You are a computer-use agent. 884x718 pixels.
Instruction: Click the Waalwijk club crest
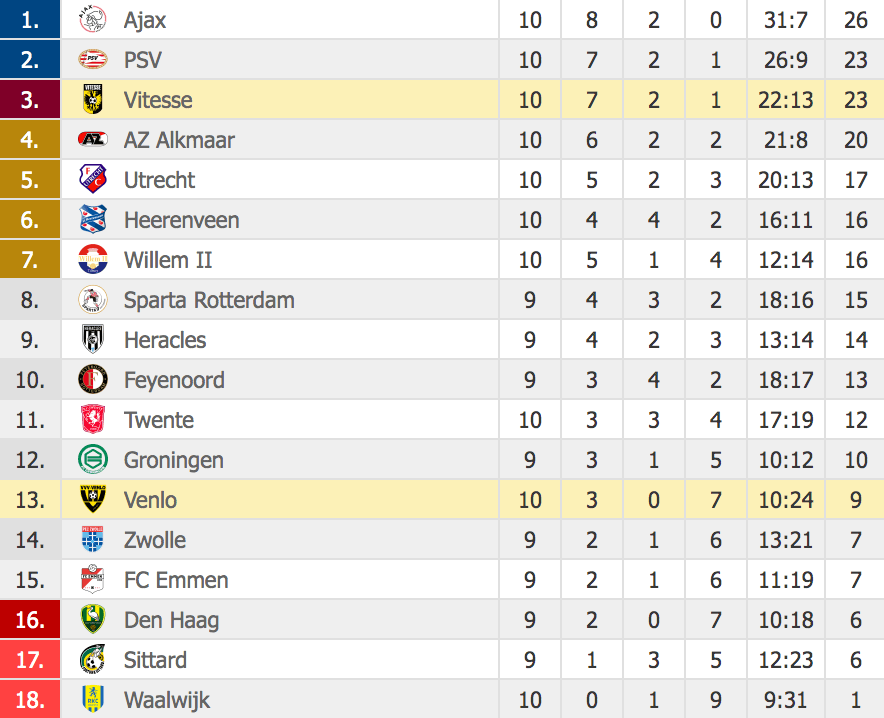[92, 700]
